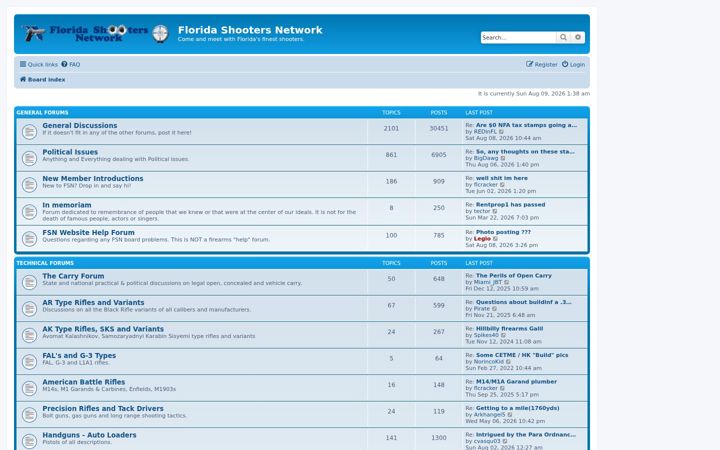Open AK Type Rifles, SKS and Variants forum
The width and height of the screenshot is (720, 450).
pos(103,329)
